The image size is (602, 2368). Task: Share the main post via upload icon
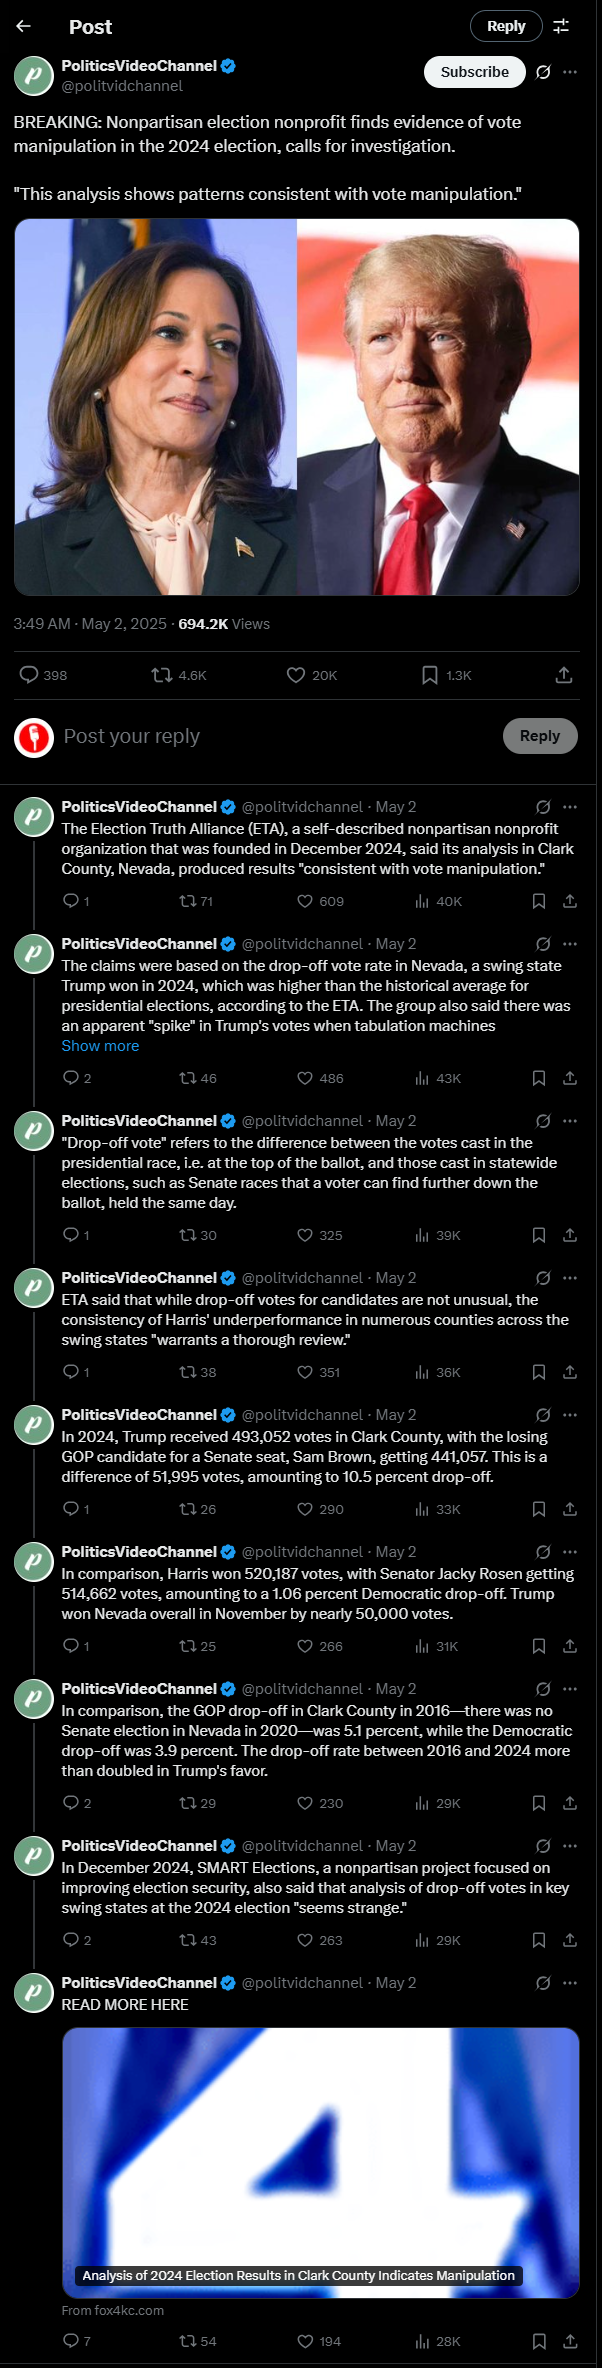pyautogui.click(x=564, y=675)
